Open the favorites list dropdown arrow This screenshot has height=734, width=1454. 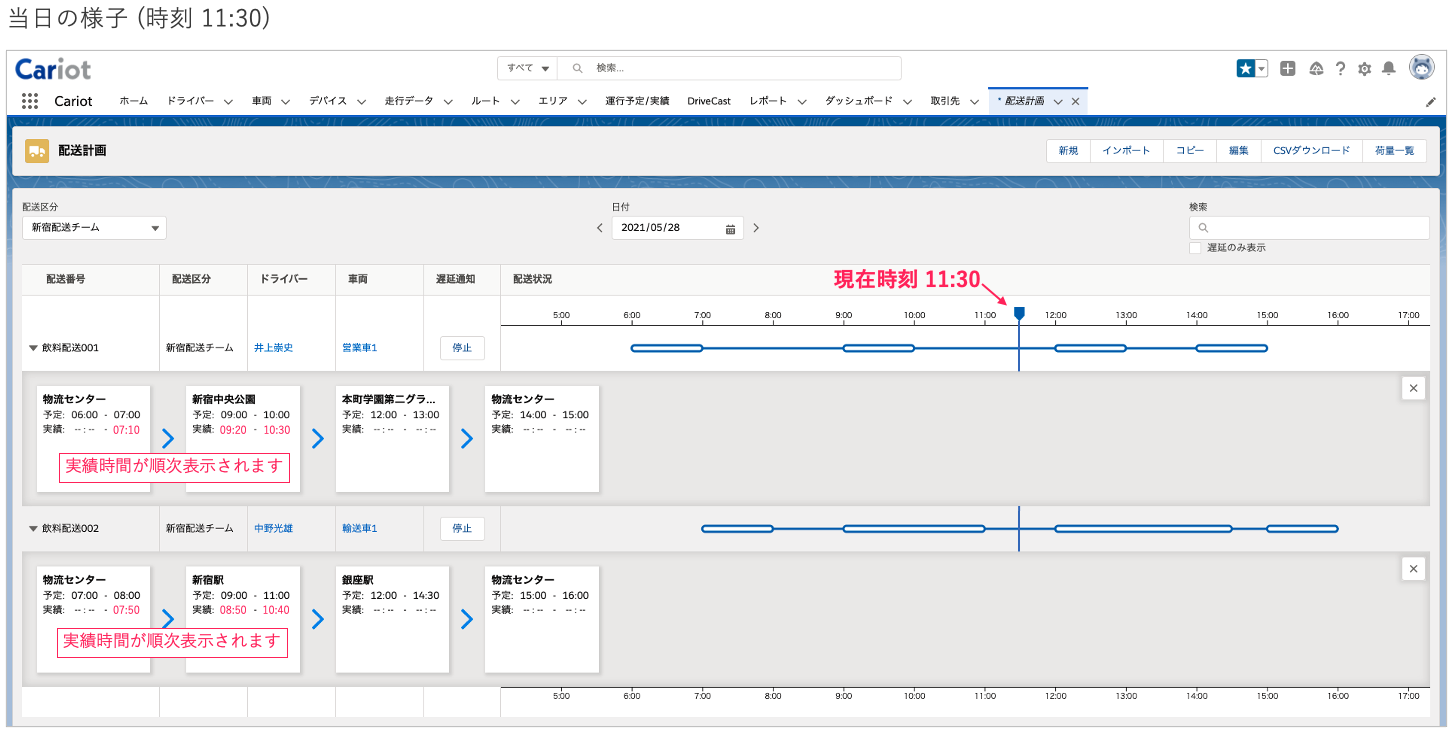pyautogui.click(x=1262, y=68)
